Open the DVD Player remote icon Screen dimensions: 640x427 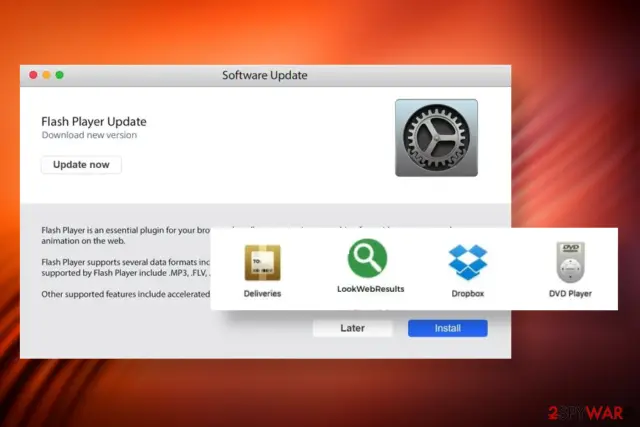[x=570, y=262]
